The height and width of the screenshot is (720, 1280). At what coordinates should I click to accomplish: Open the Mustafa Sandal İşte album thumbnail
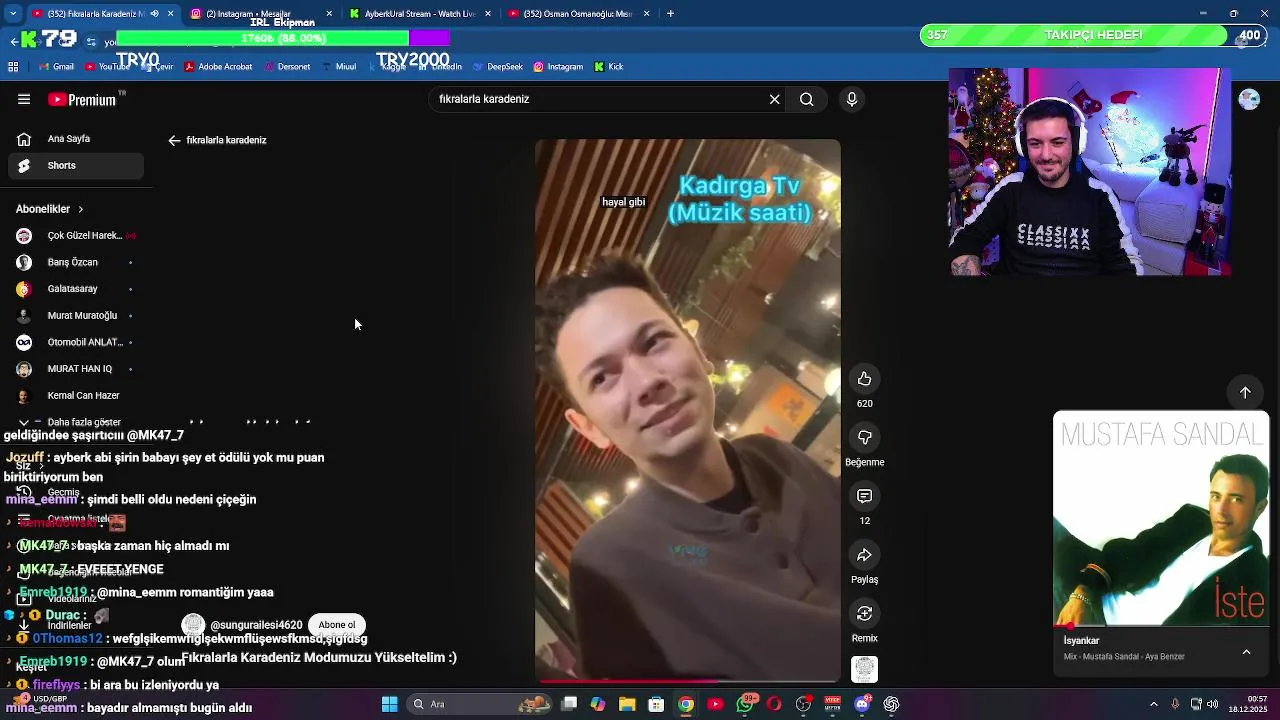click(1161, 518)
